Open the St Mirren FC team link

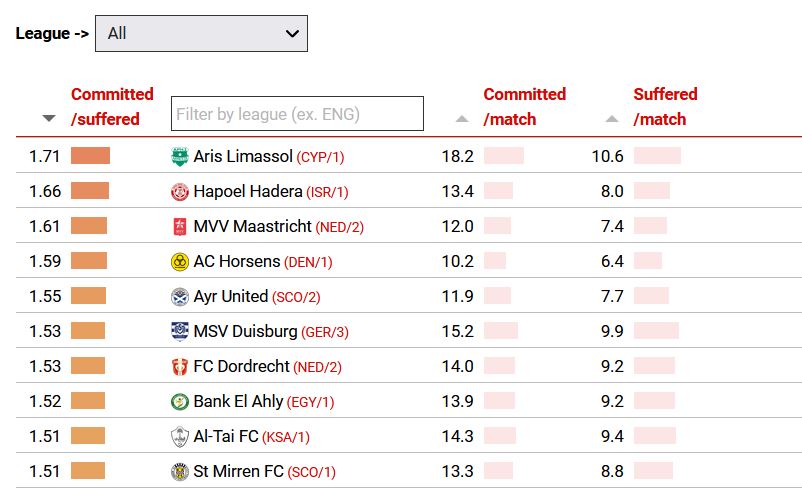(238, 471)
